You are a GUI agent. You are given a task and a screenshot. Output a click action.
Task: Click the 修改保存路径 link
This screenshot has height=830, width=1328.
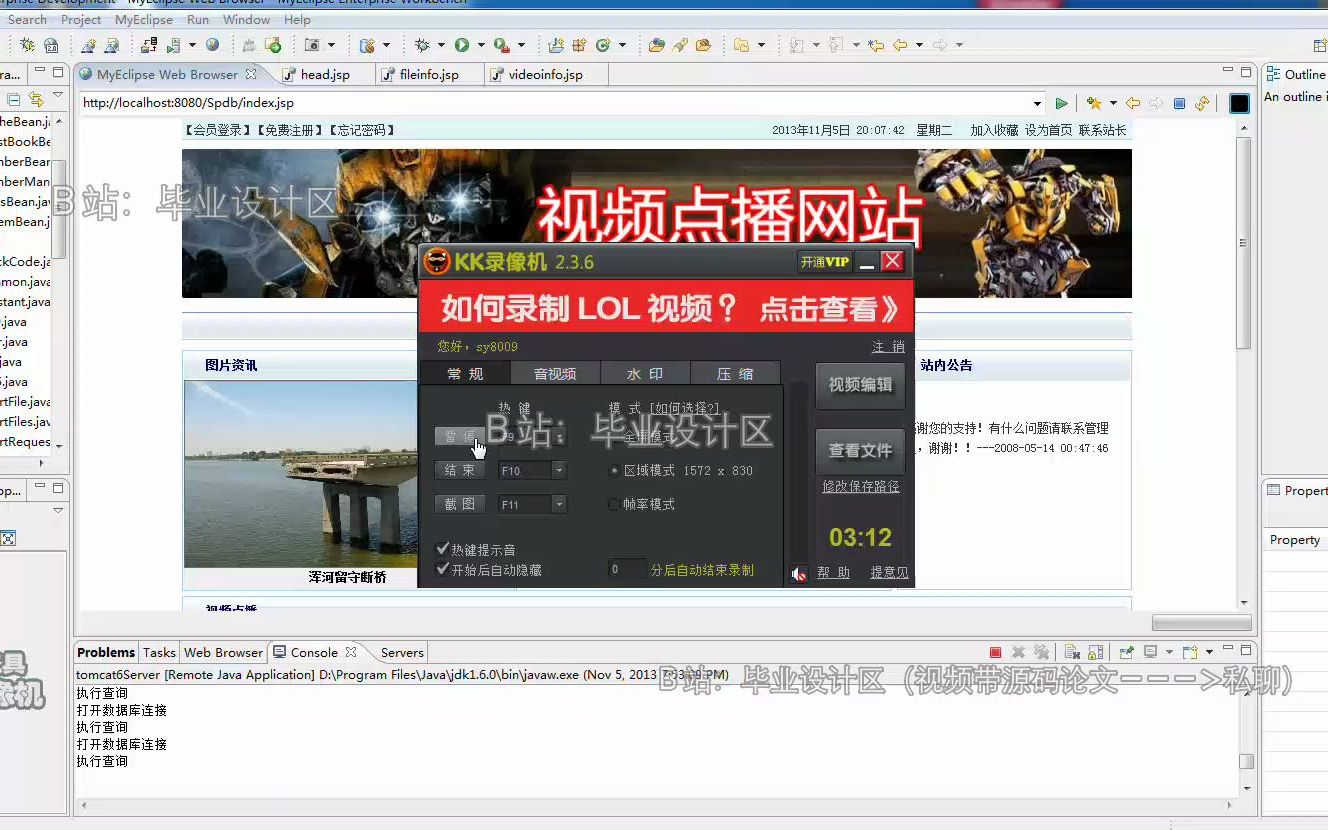861,486
